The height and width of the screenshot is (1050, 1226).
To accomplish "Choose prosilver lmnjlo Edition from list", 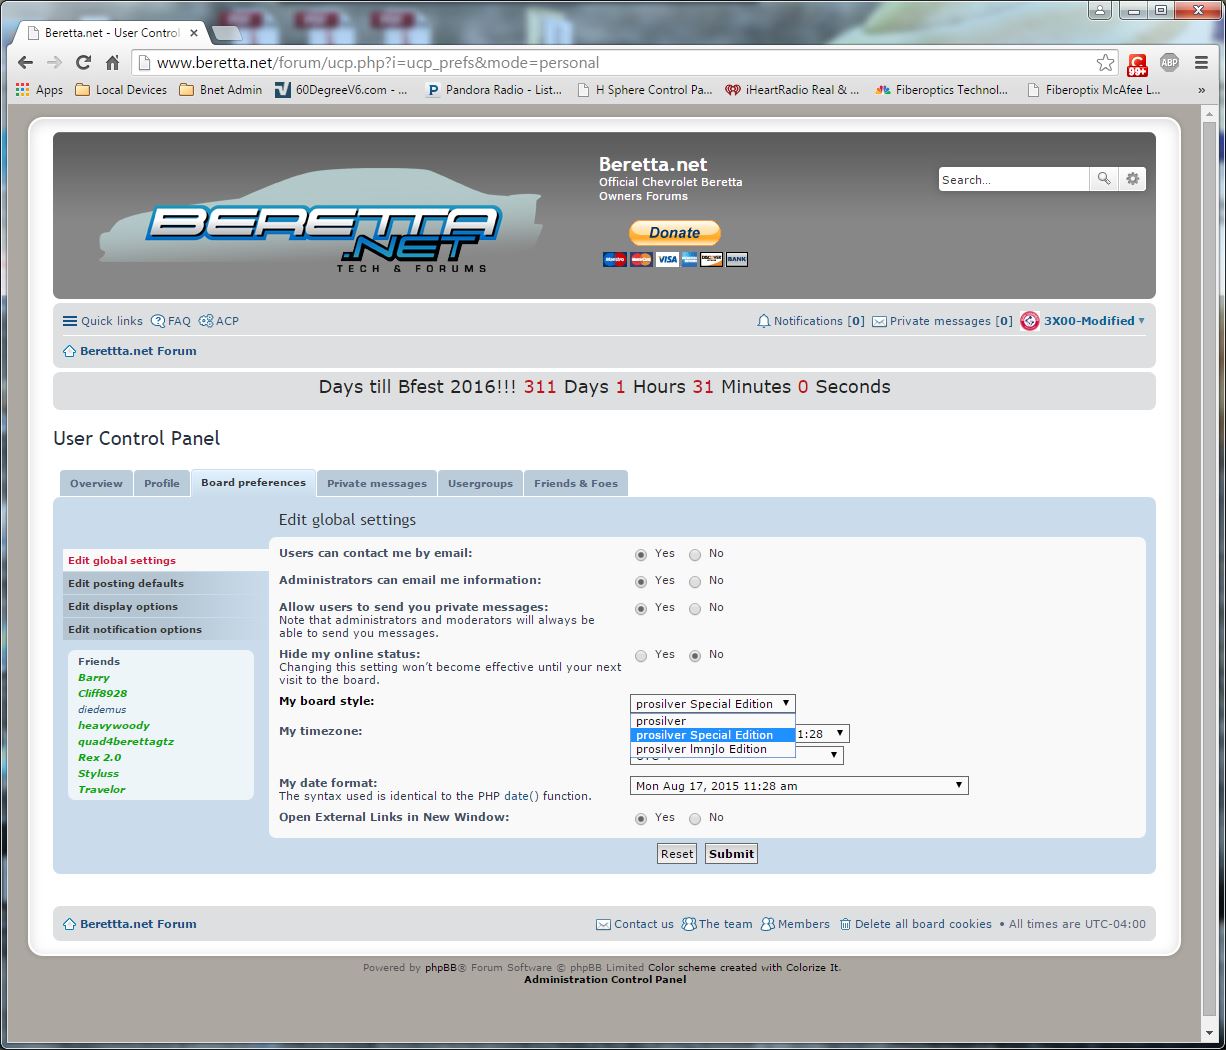I will click(x=701, y=749).
